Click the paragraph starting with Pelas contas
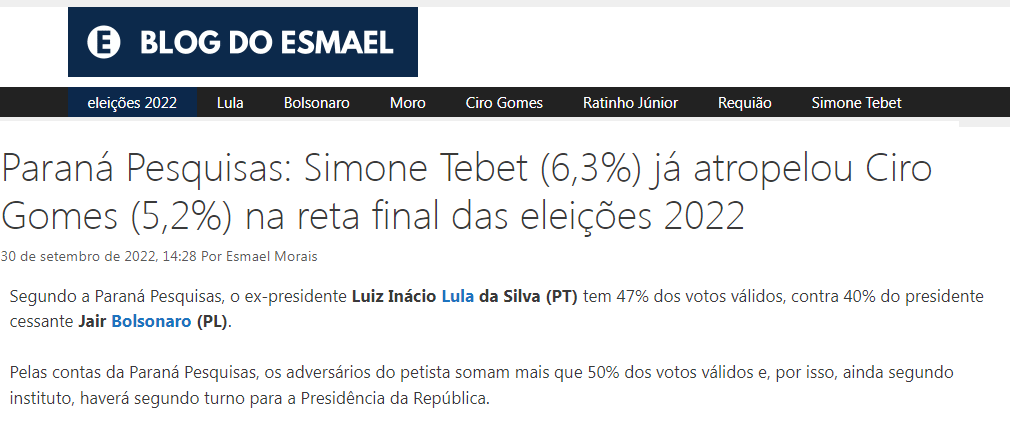The height and width of the screenshot is (438, 1010). tap(480, 385)
